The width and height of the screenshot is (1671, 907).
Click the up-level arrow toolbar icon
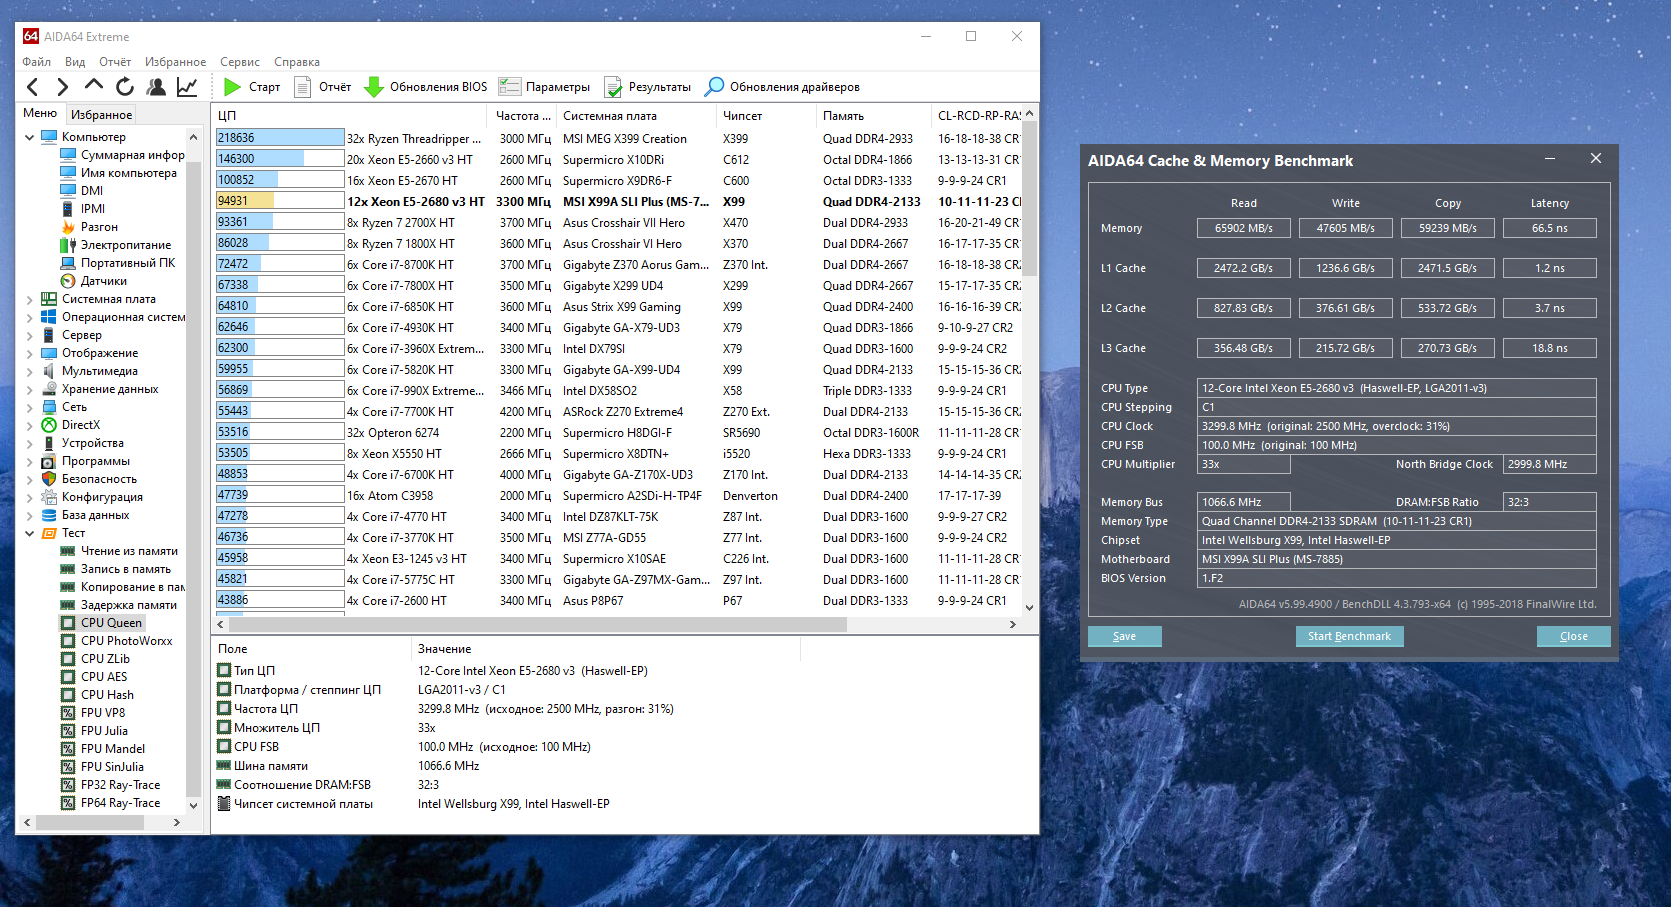[x=94, y=86]
